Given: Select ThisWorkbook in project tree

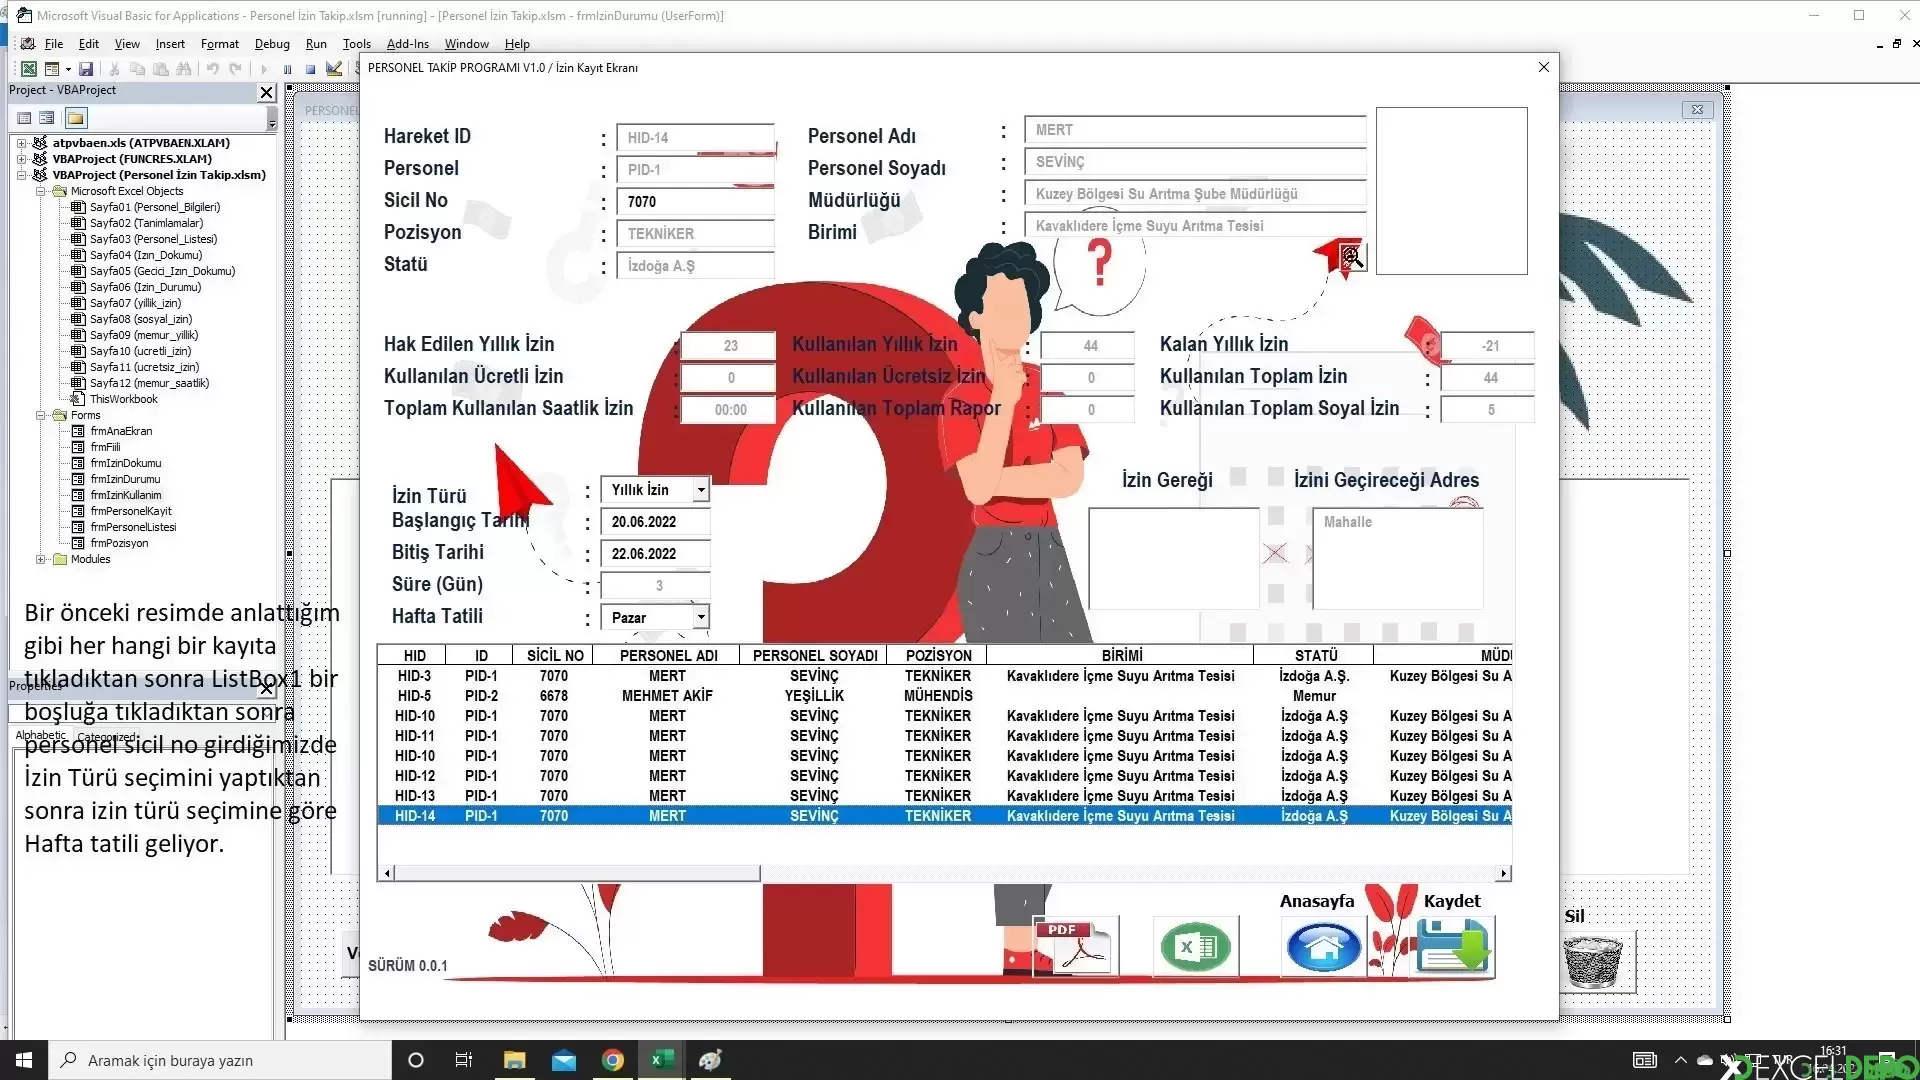Looking at the screenshot, I should coord(123,399).
